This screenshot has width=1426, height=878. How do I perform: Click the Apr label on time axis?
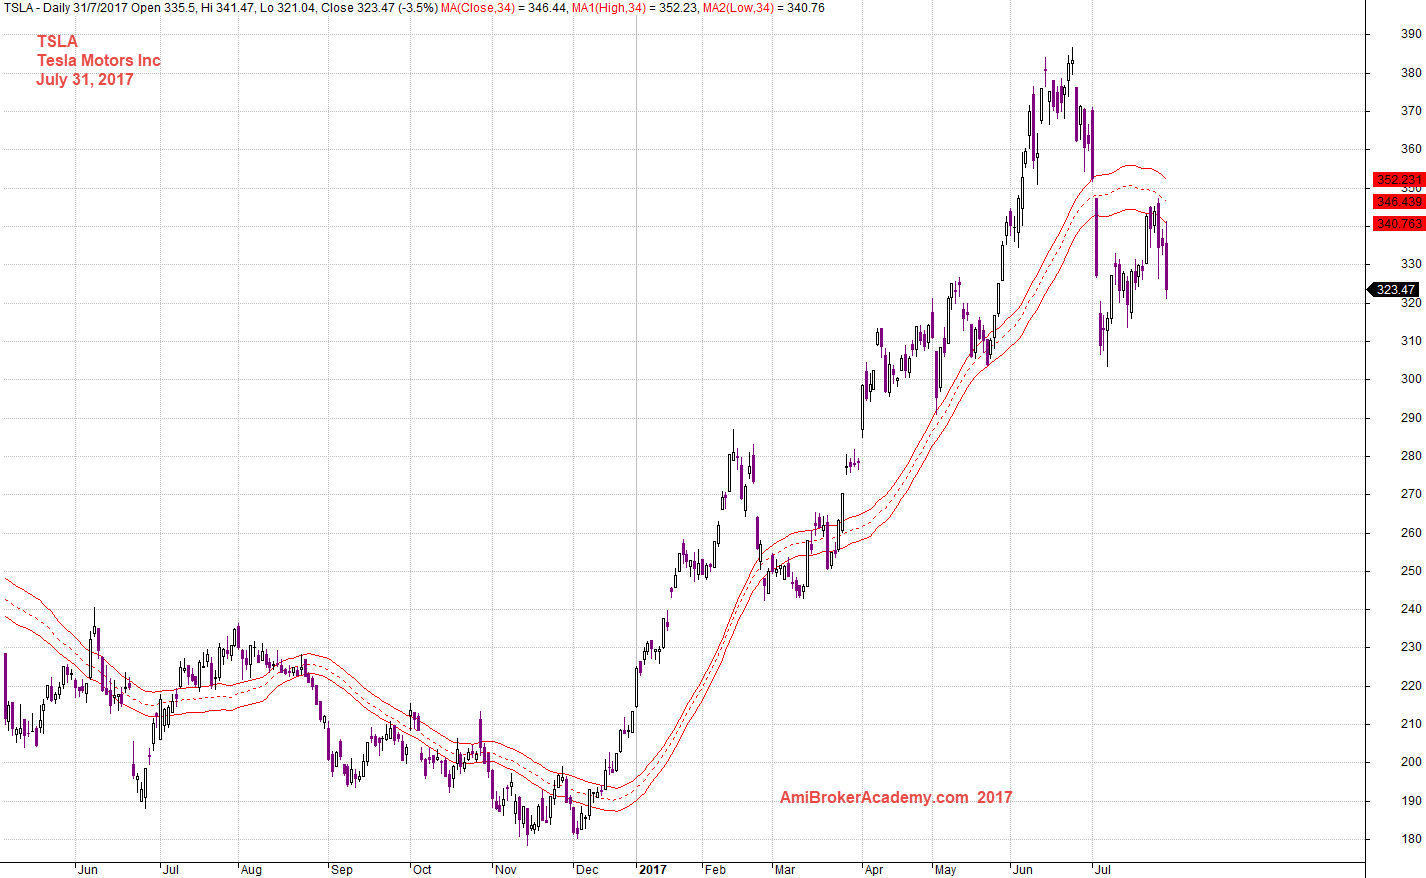[x=874, y=870]
